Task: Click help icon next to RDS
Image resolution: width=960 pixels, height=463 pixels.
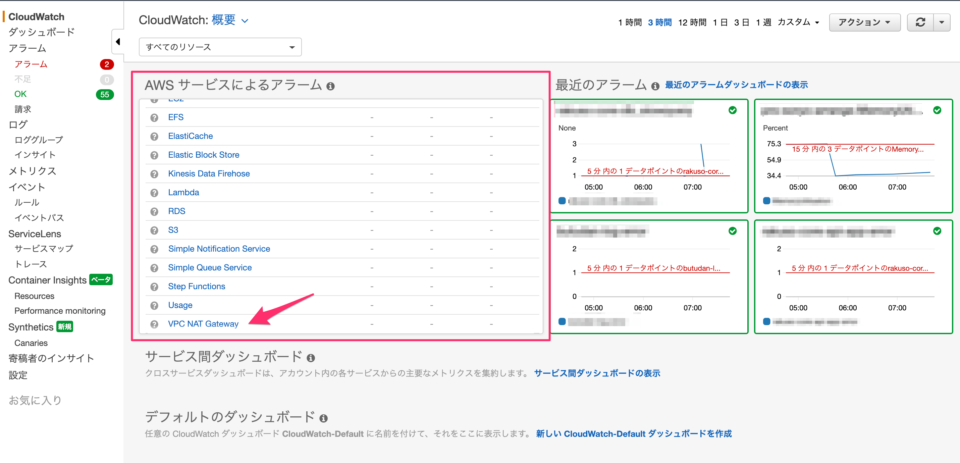Action: click(x=154, y=211)
